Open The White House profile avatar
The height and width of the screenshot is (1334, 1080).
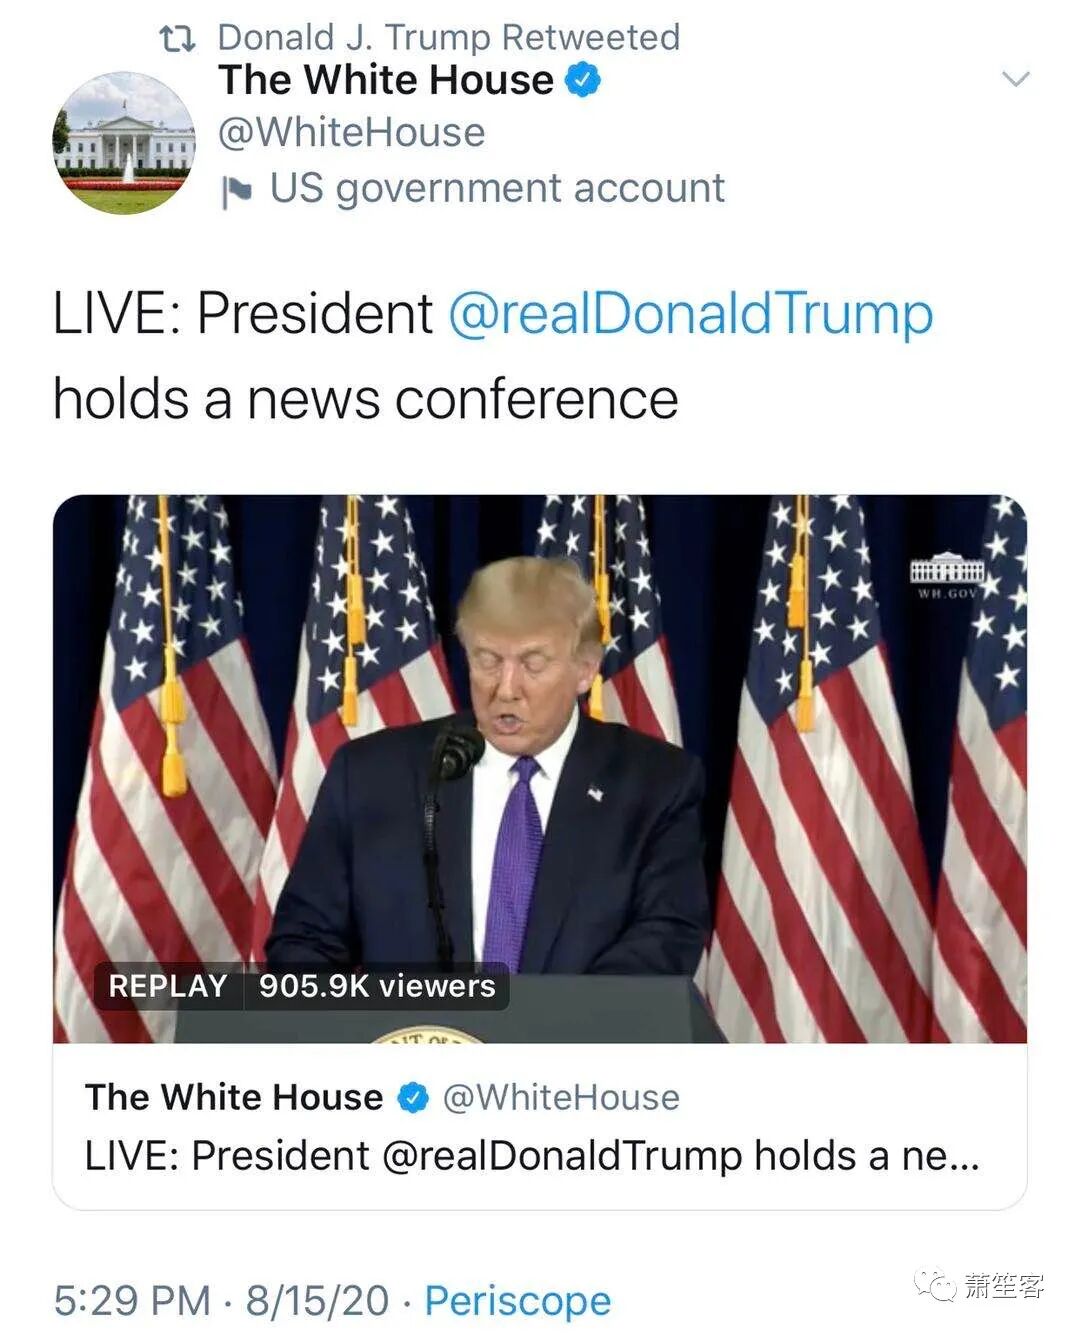pyautogui.click(x=124, y=143)
